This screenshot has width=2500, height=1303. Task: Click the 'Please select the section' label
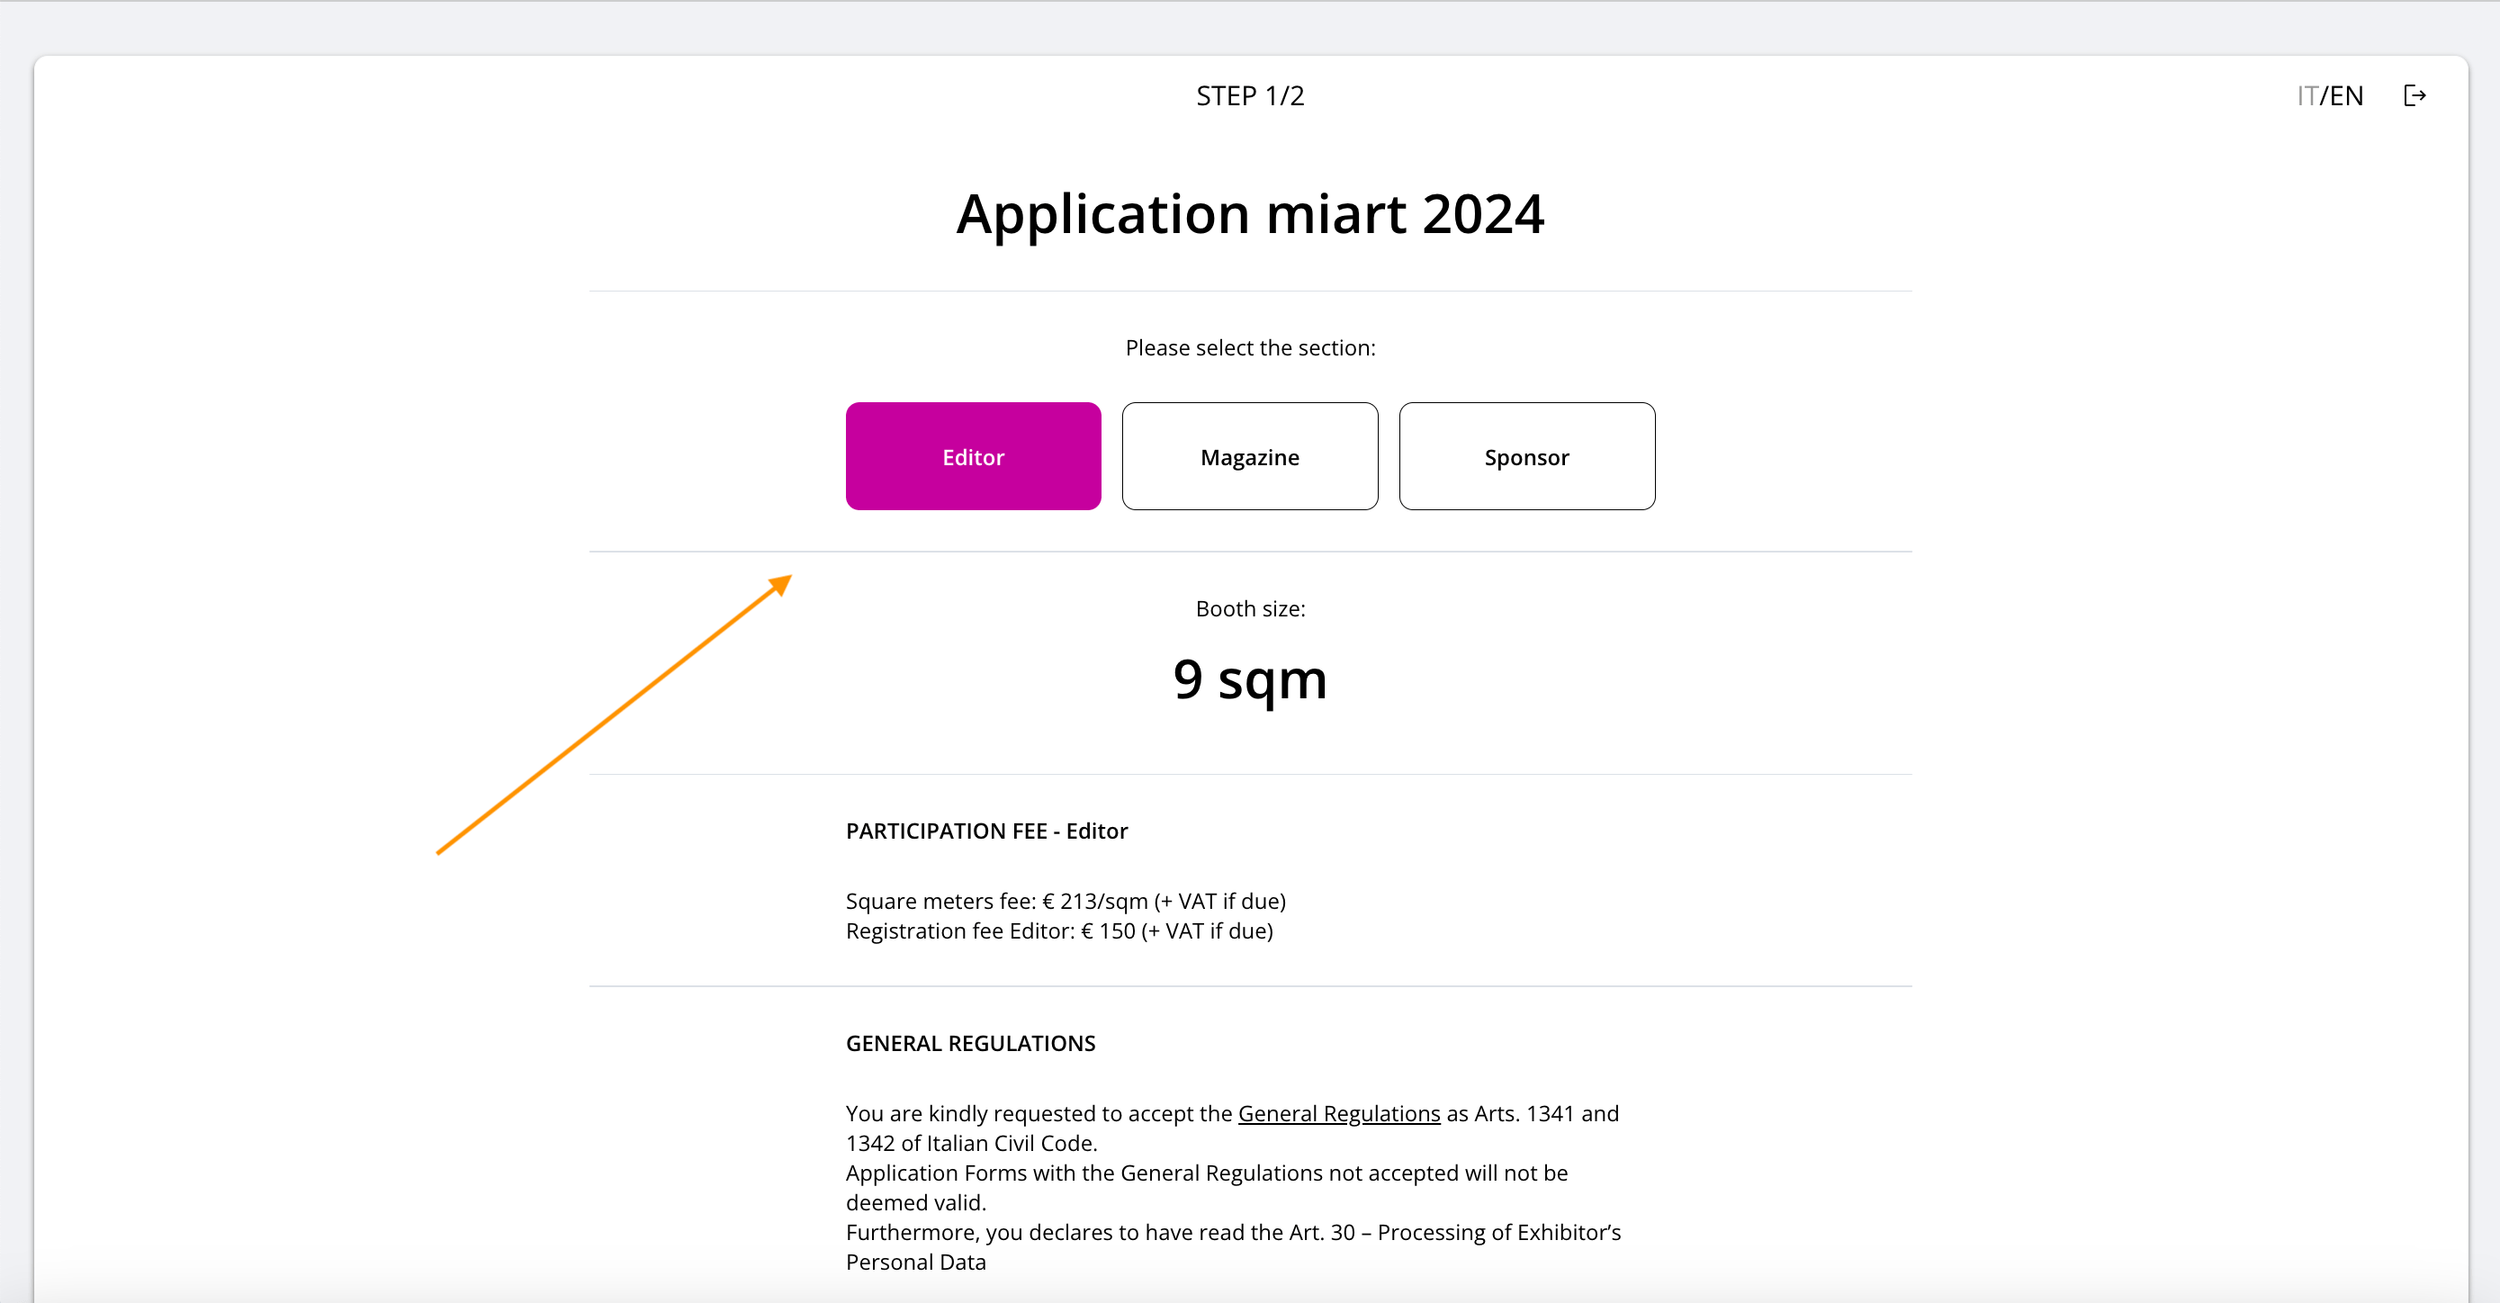[1250, 348]
